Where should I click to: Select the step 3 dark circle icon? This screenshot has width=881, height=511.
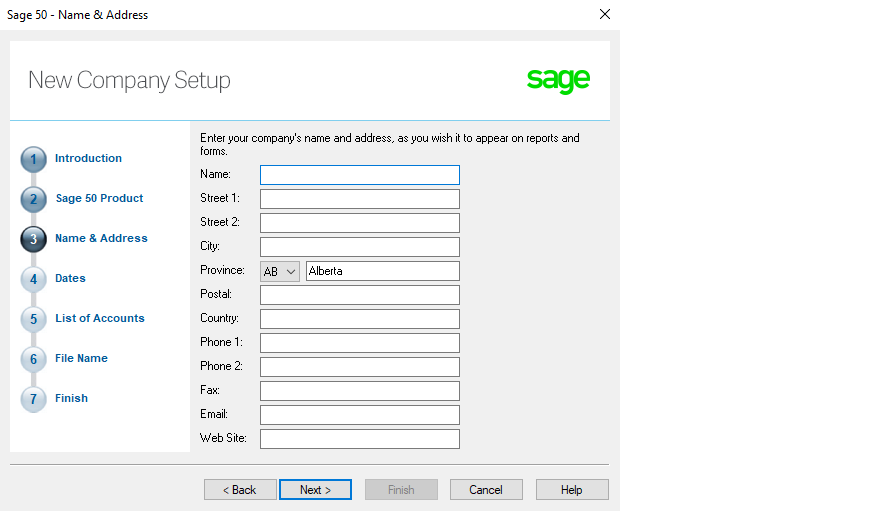tap(33, 239)
